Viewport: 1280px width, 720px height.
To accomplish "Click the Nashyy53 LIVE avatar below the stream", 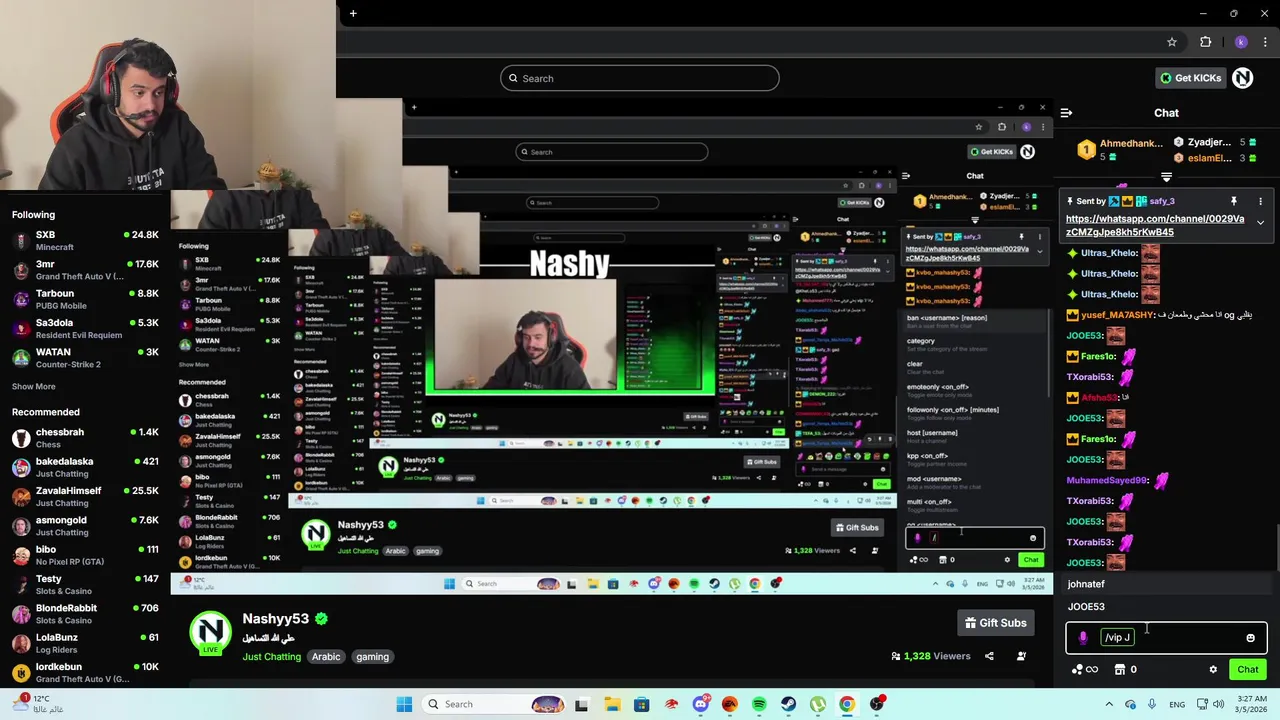I will (210, 634).
